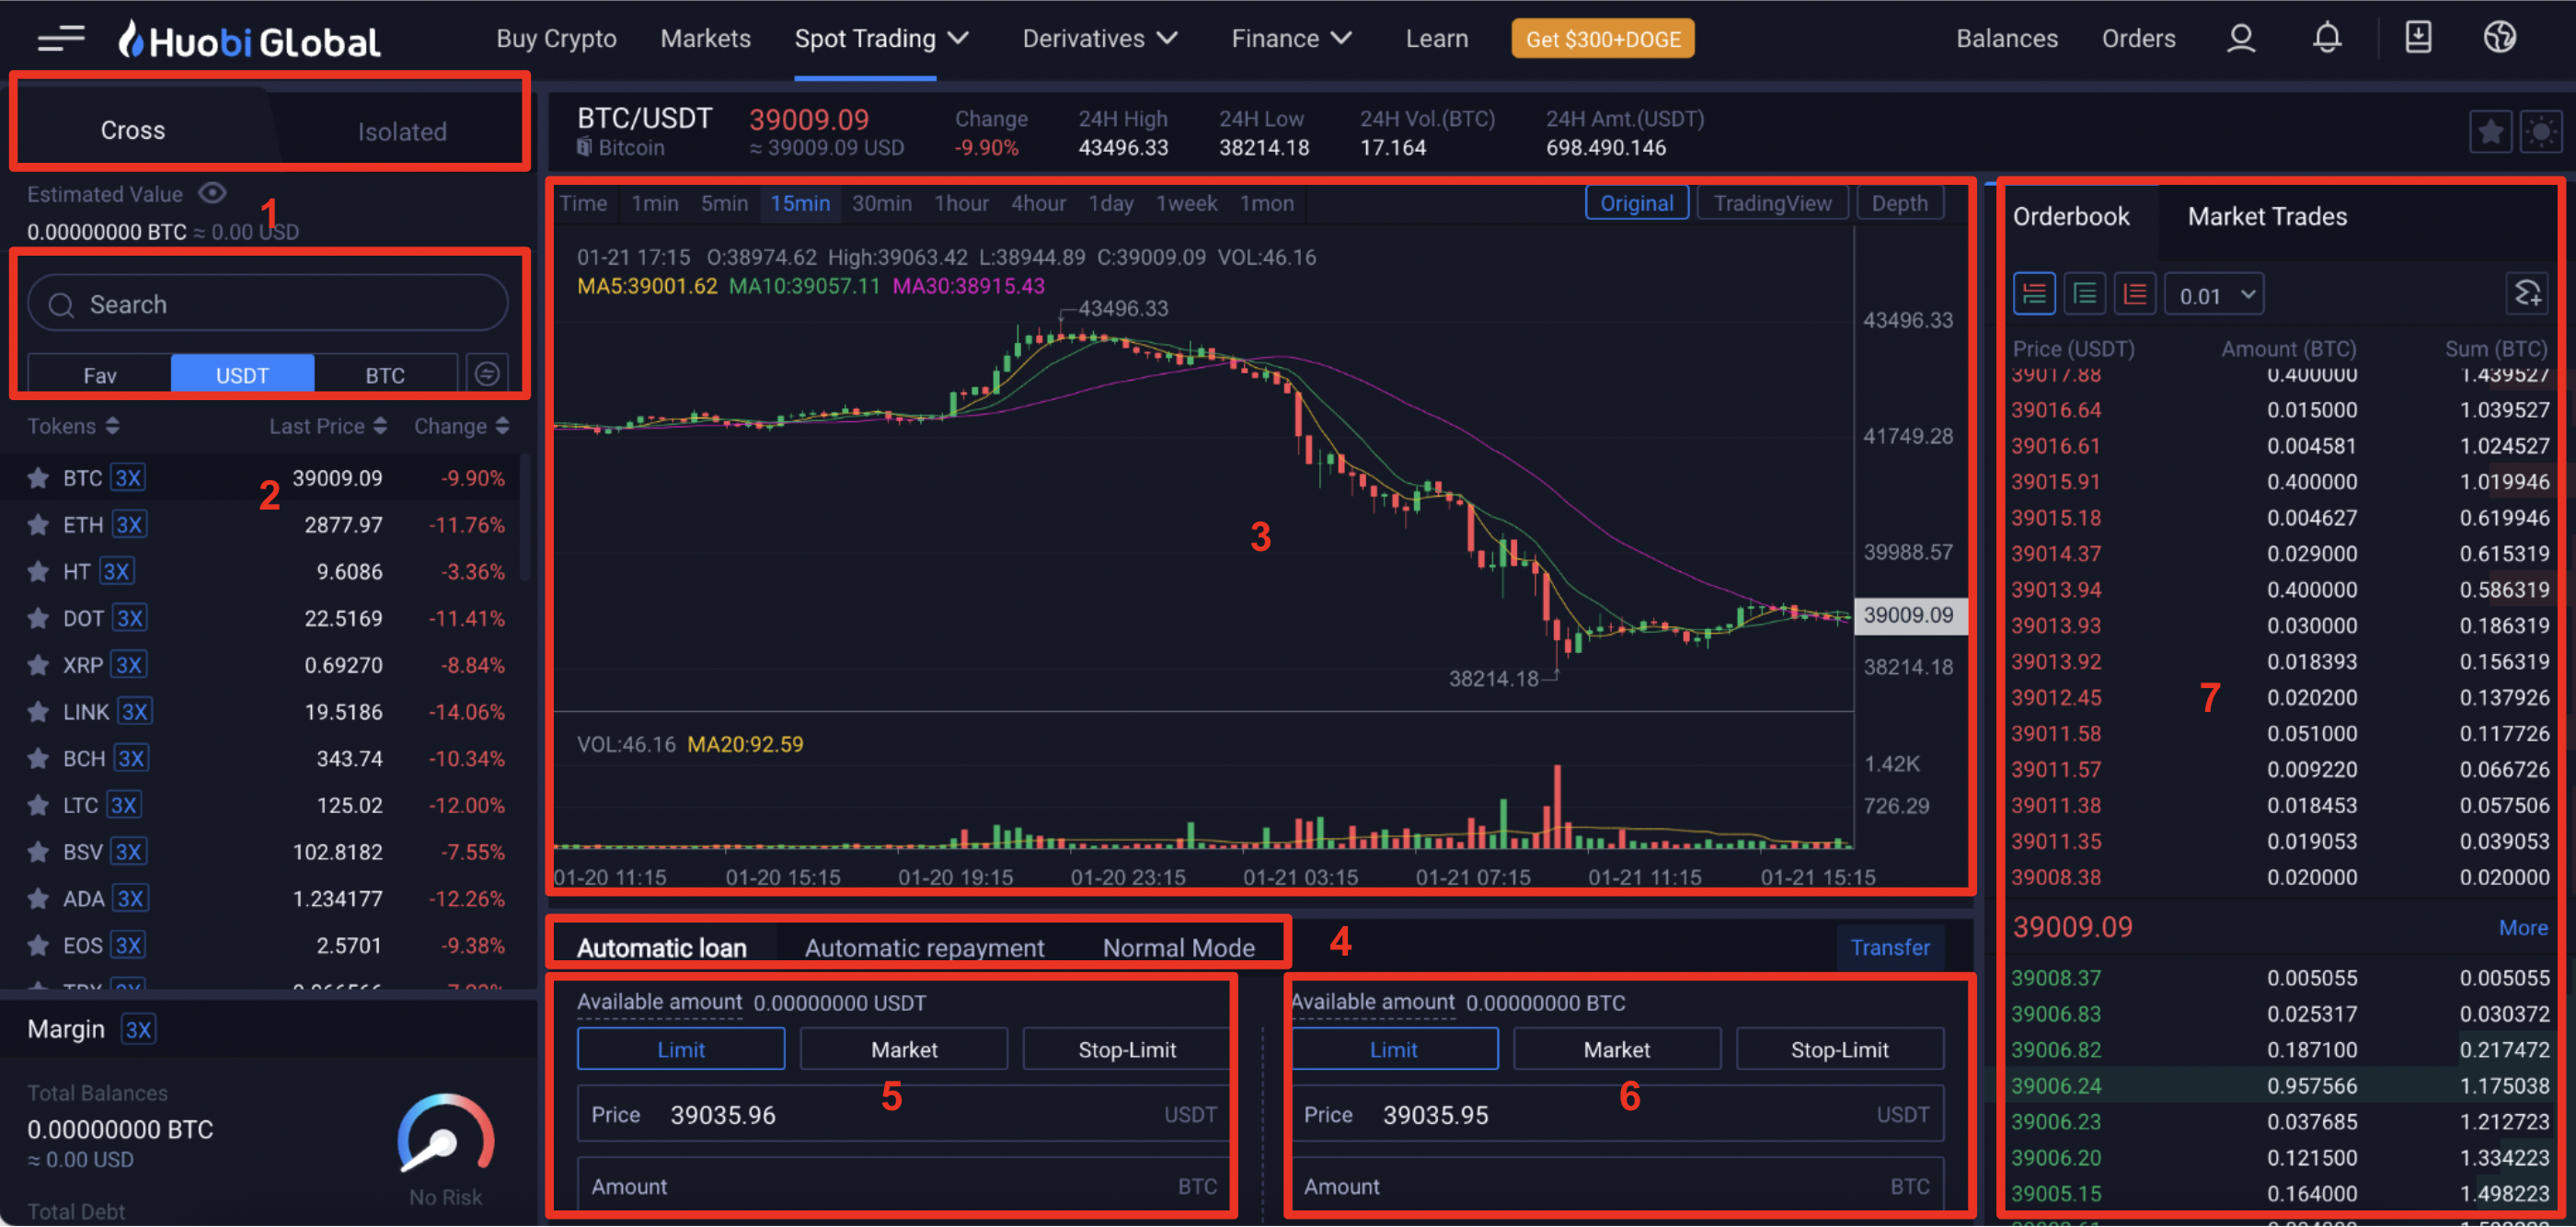This screenshot has width=2576, height=1227.
Task: Click the token Search input field
Action: tap(268, 304)
